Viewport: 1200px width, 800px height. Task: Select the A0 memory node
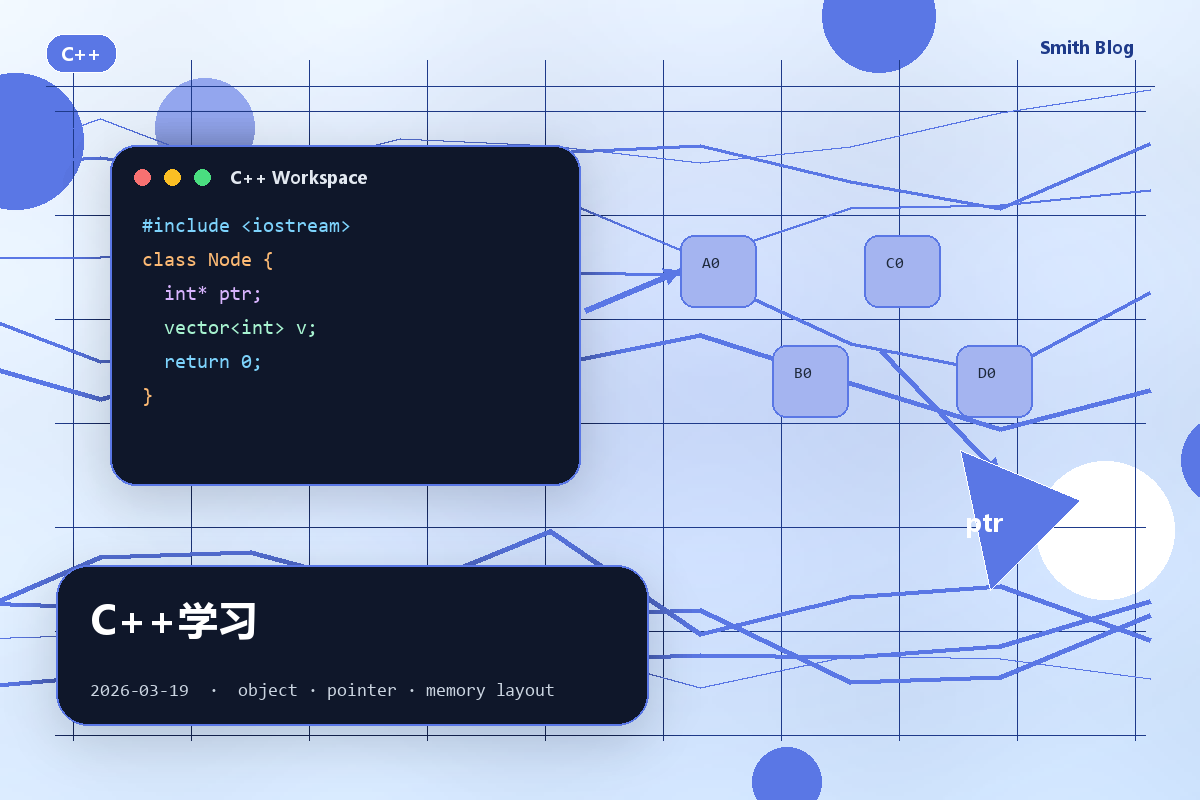point(718,271)
